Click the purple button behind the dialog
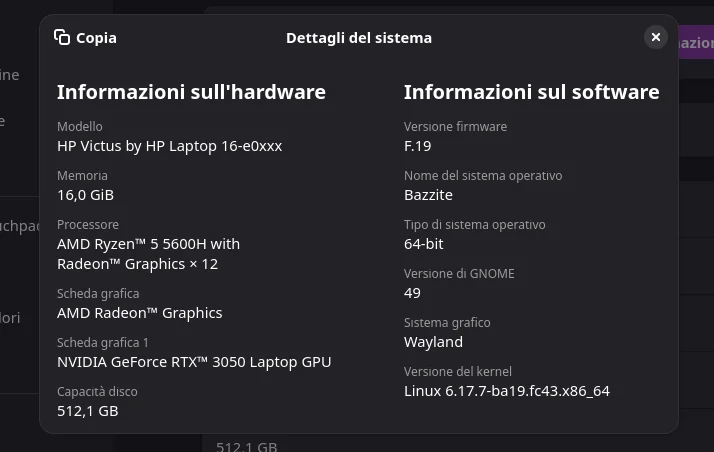The height and width of the screenshot is (452, 714). point(696,44)
